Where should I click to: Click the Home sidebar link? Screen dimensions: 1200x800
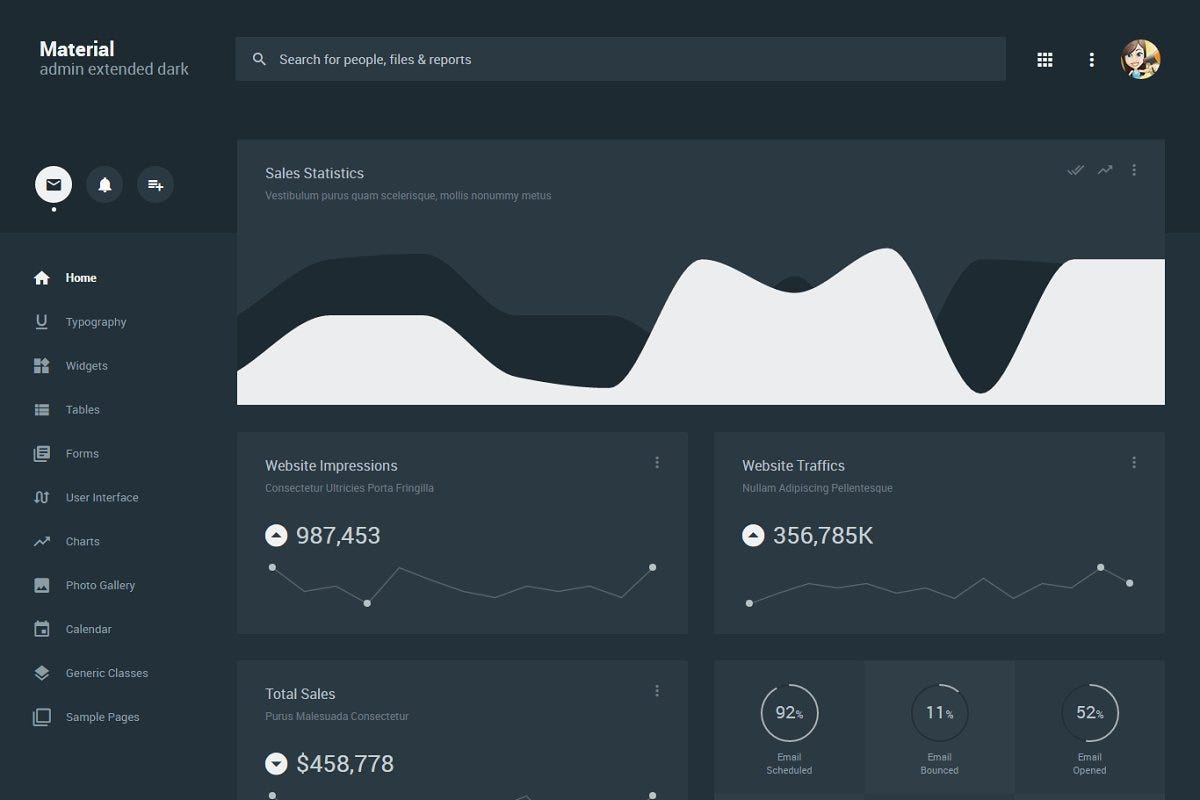tap(81, 278)
